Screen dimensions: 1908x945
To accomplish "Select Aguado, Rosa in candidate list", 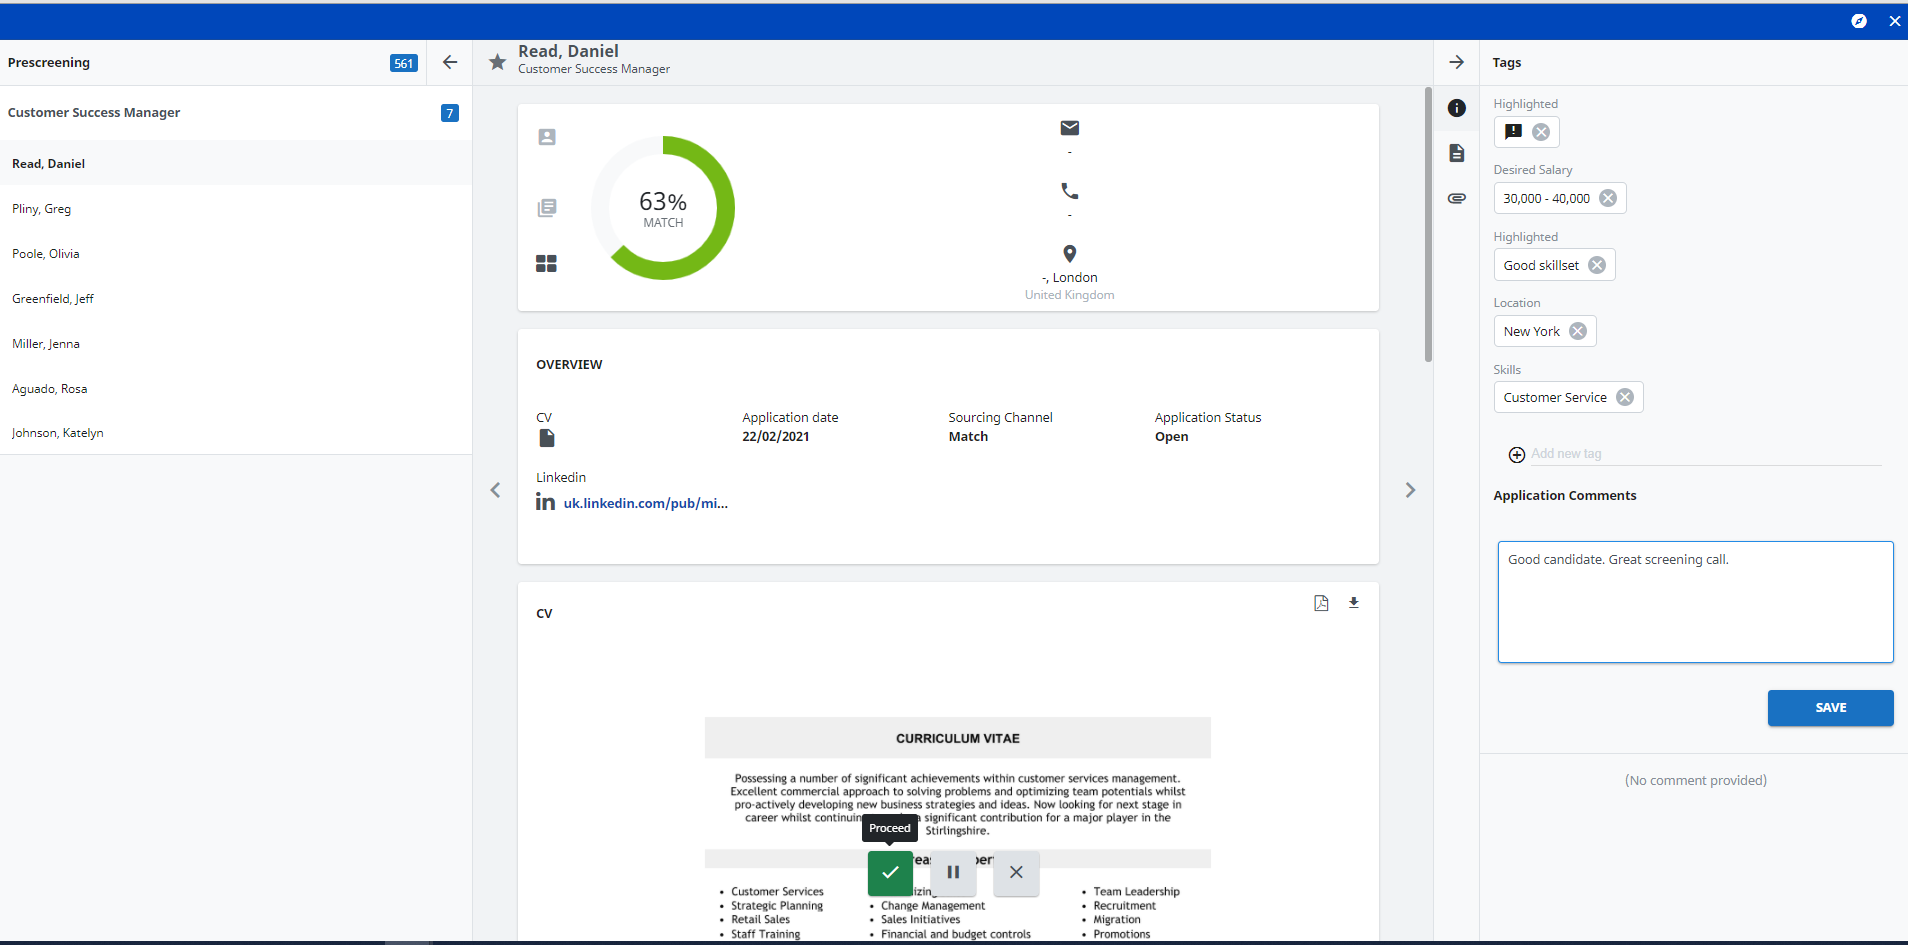I will 236,388.
